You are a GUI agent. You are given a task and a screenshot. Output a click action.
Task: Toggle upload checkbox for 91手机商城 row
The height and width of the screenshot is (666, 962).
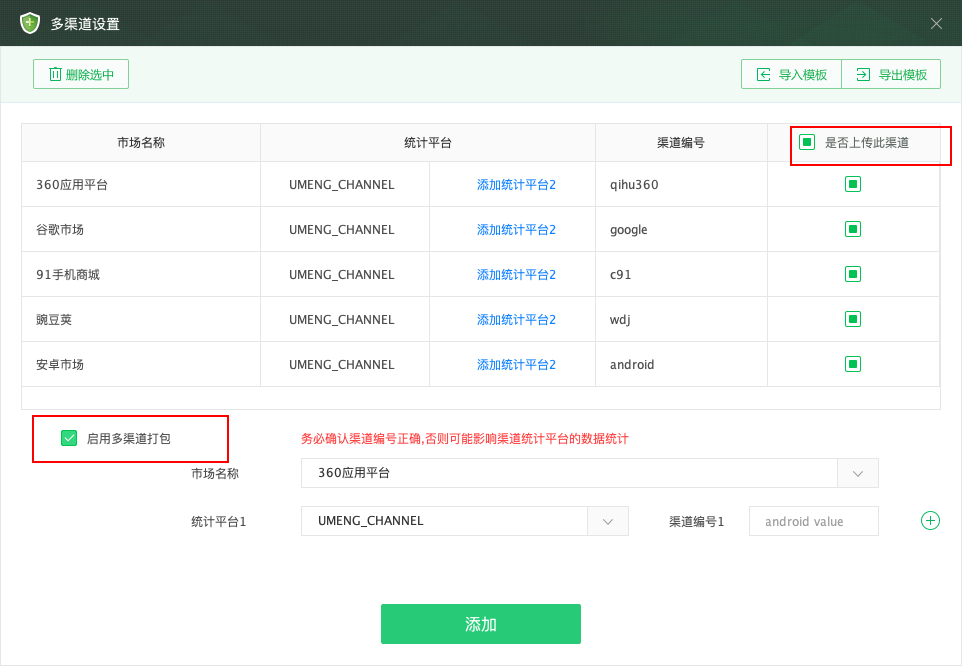click(x=853, y=274)
